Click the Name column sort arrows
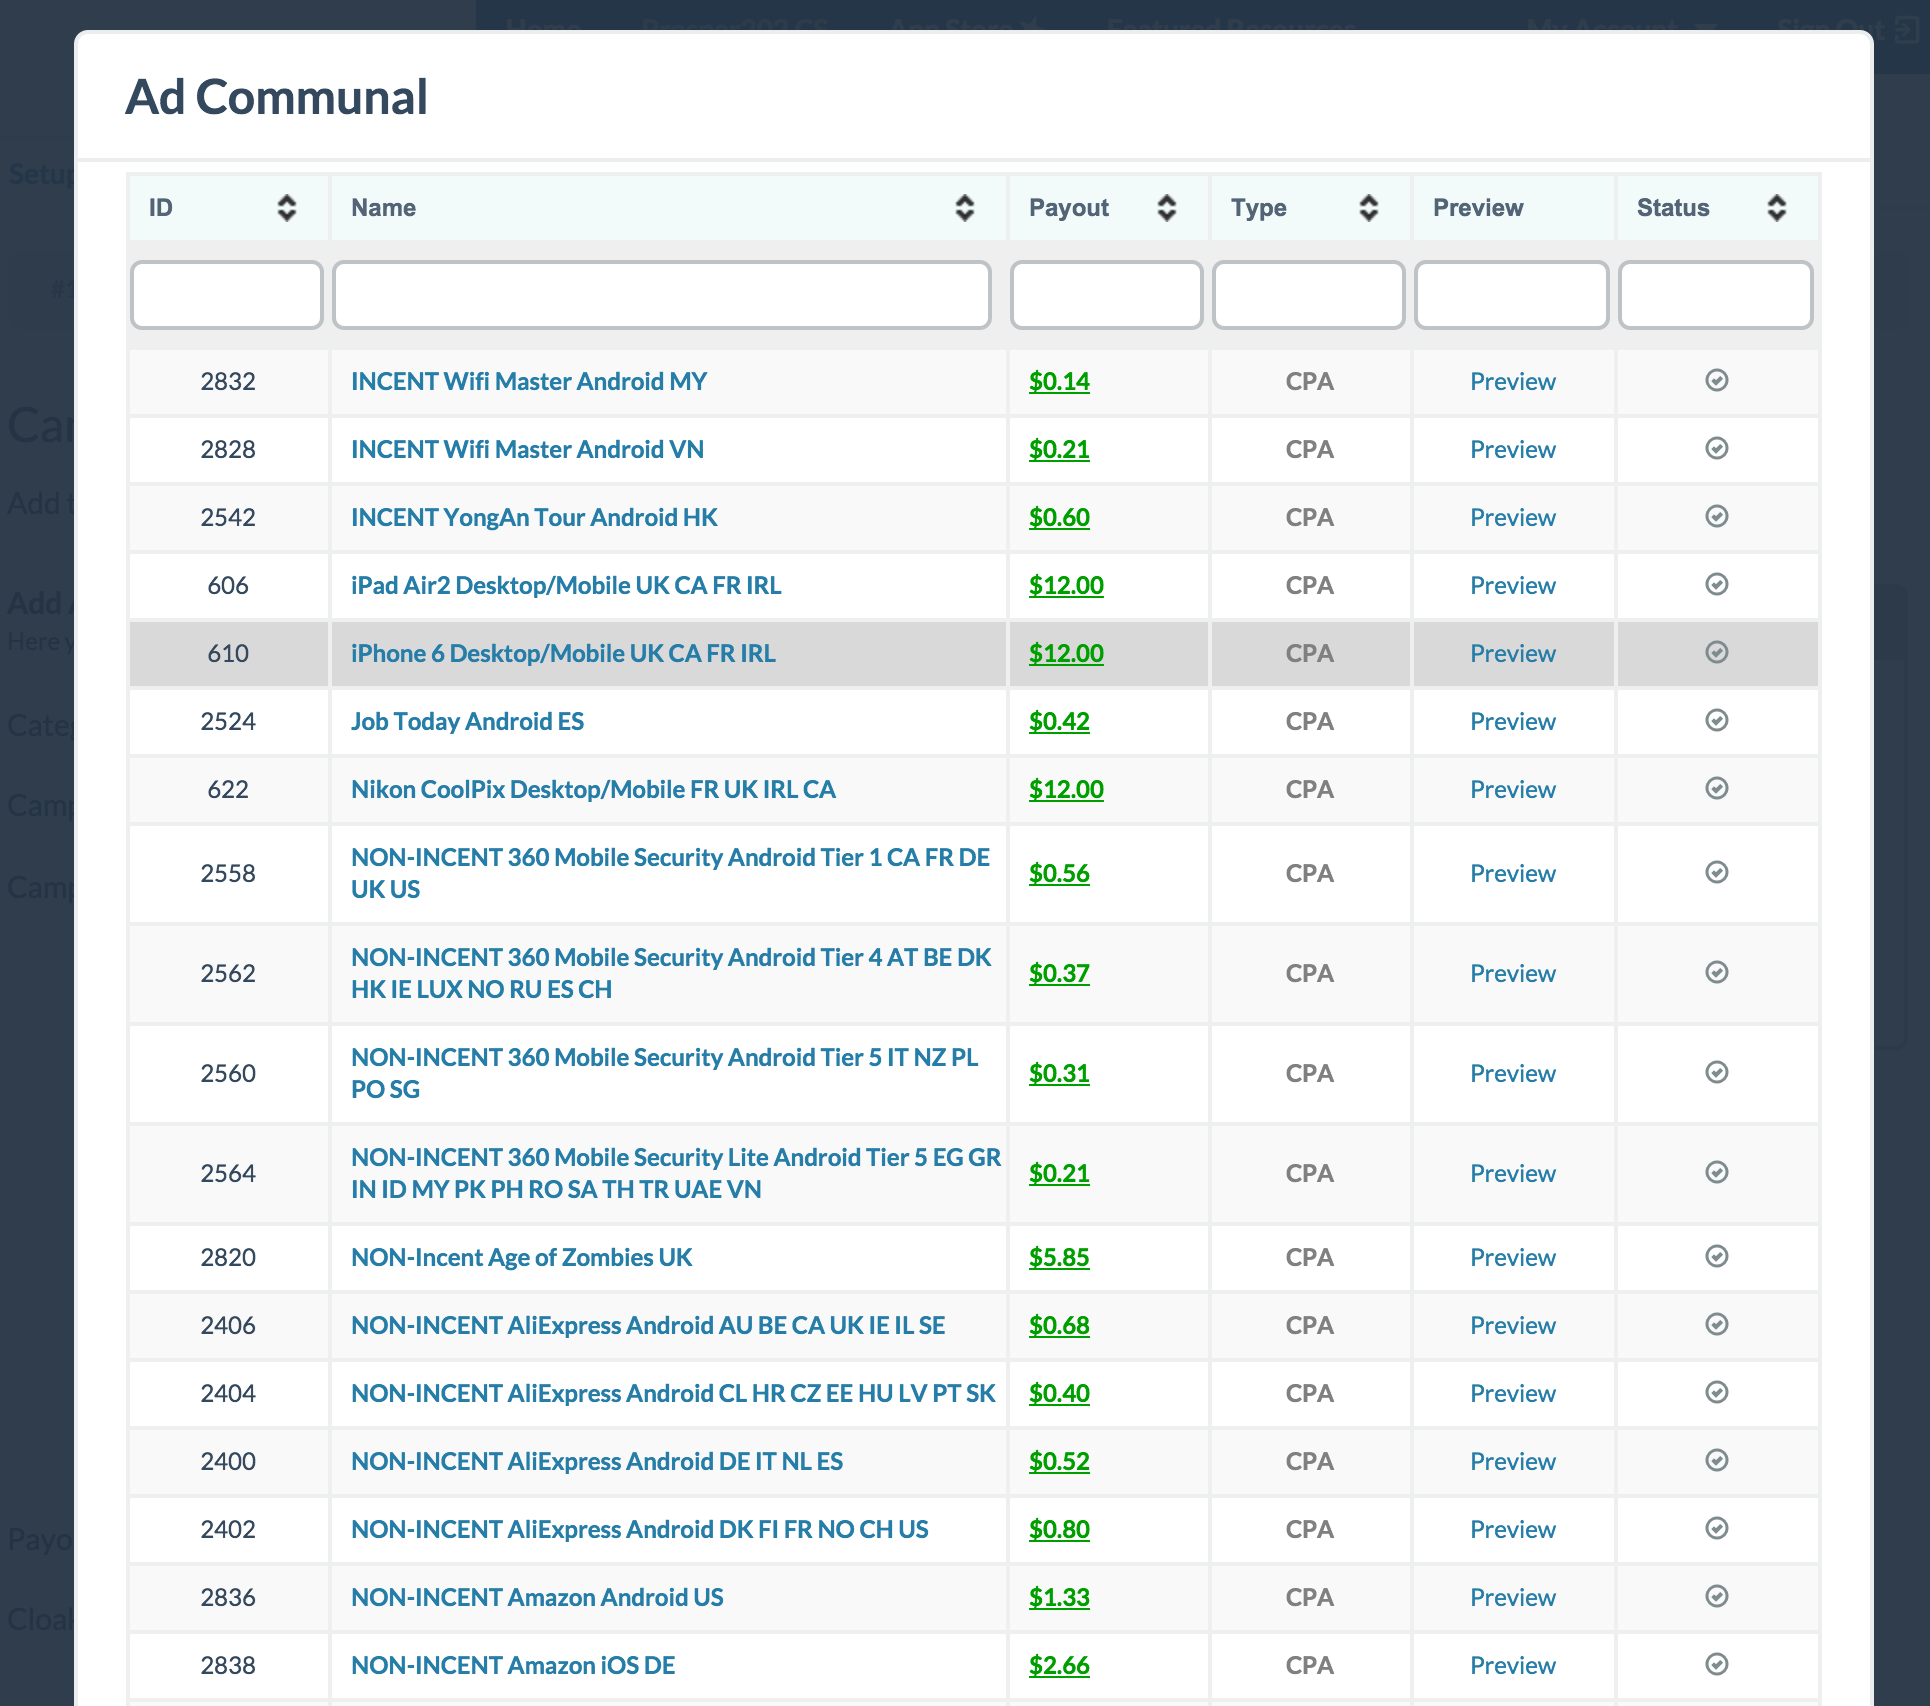The height and width of the screenshot is (1706, 1930). [x=963, y=208]
